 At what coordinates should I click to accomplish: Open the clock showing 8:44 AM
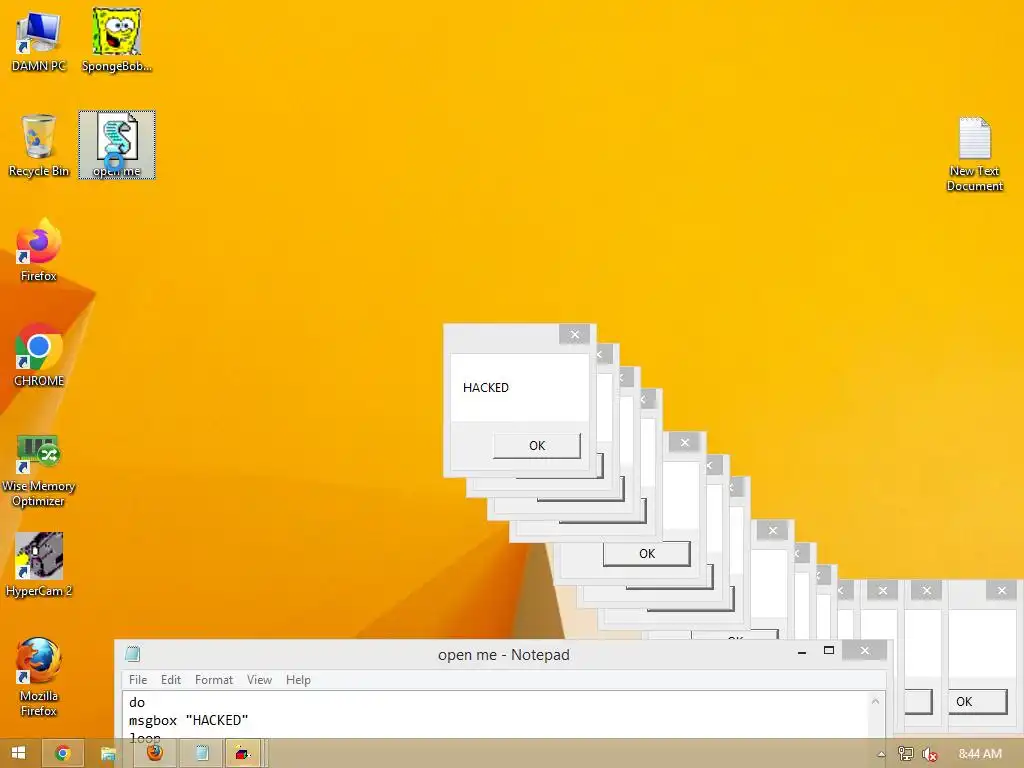pyautogui.click(x=980, y=754)
